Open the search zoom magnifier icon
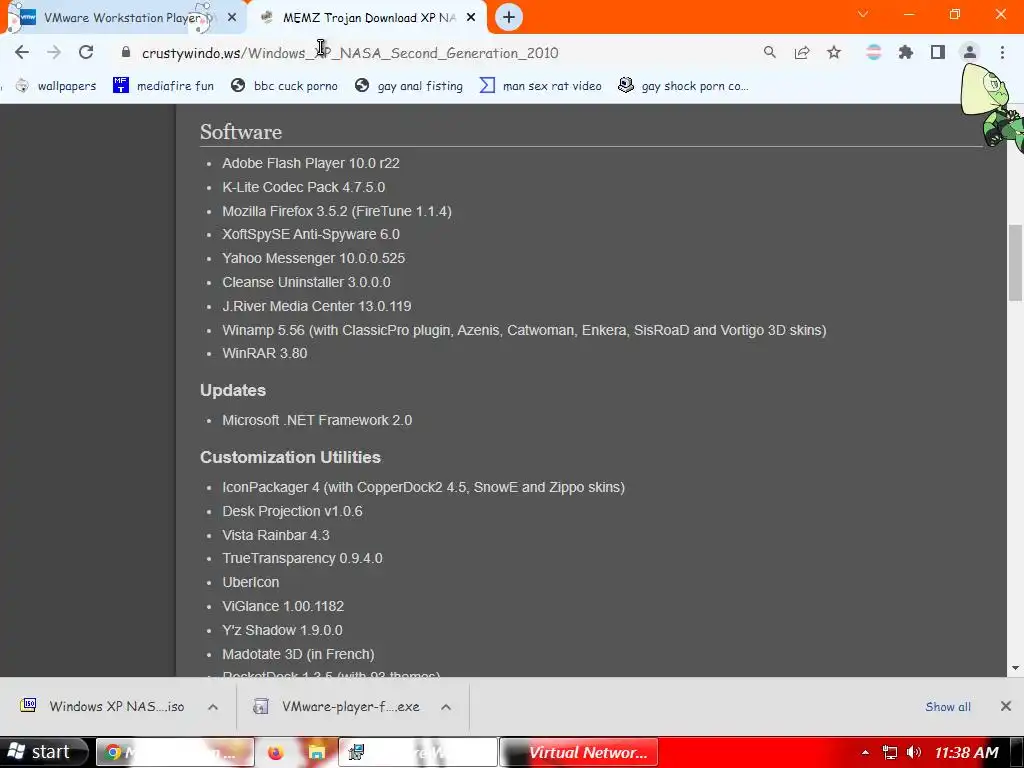This screenshot has width=1024, height=768. (x=770, y=52)
